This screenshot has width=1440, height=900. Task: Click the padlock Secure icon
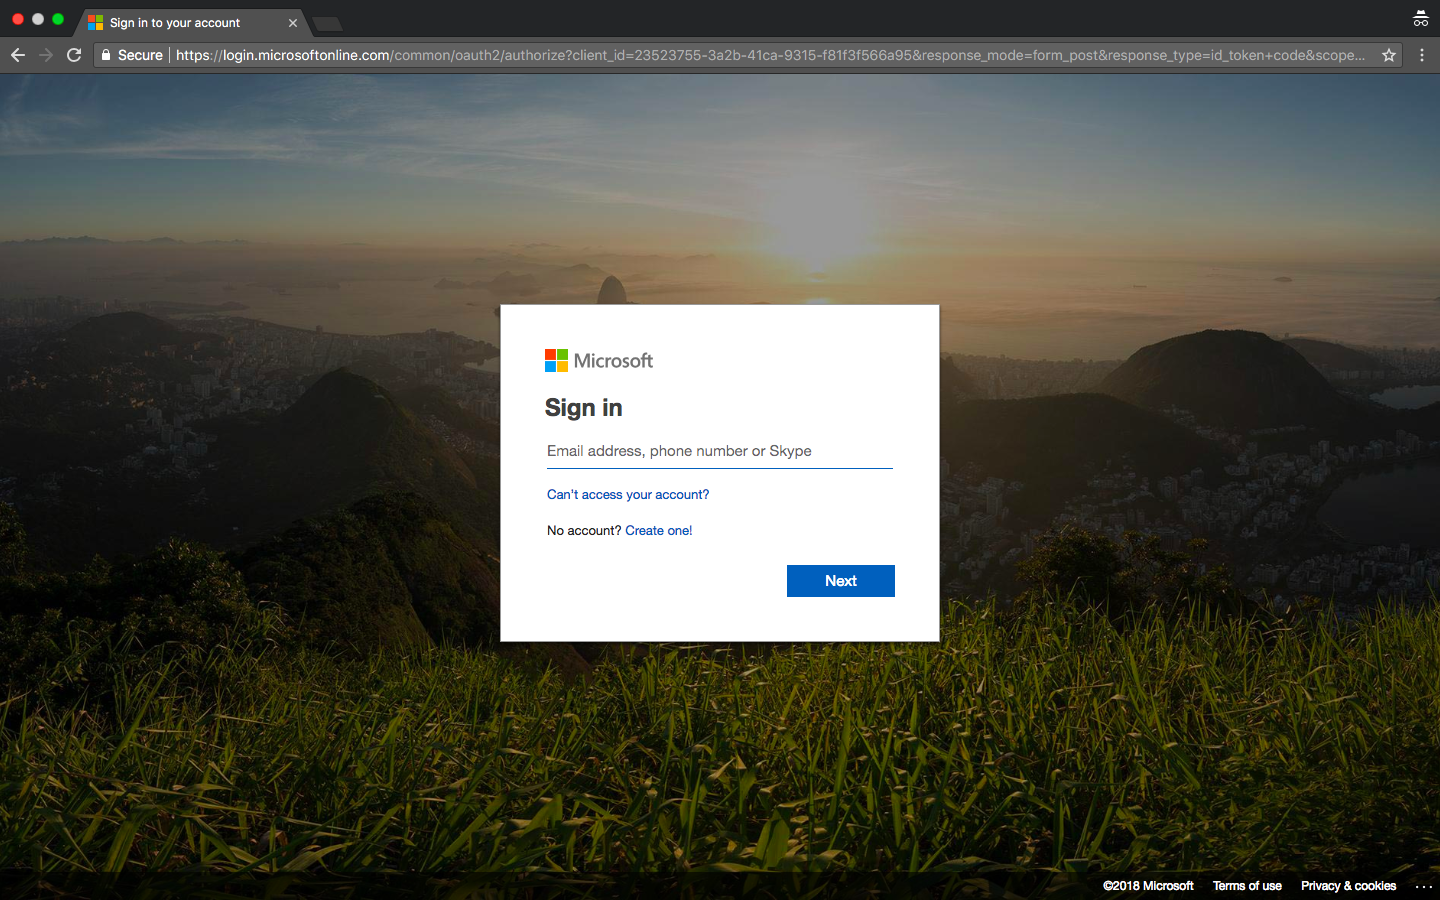106,55
